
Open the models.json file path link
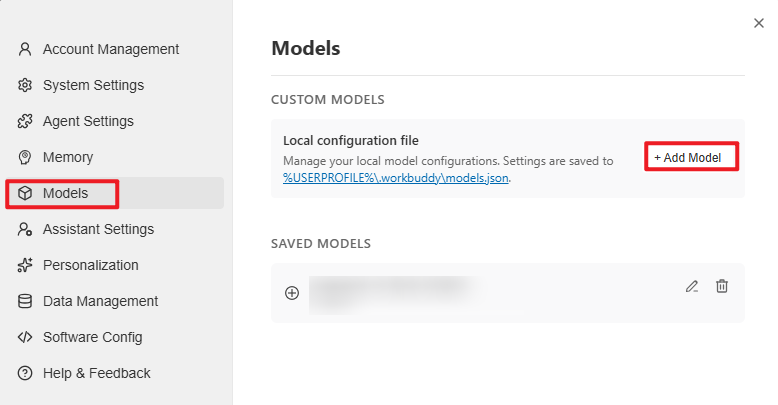(395, 178)
